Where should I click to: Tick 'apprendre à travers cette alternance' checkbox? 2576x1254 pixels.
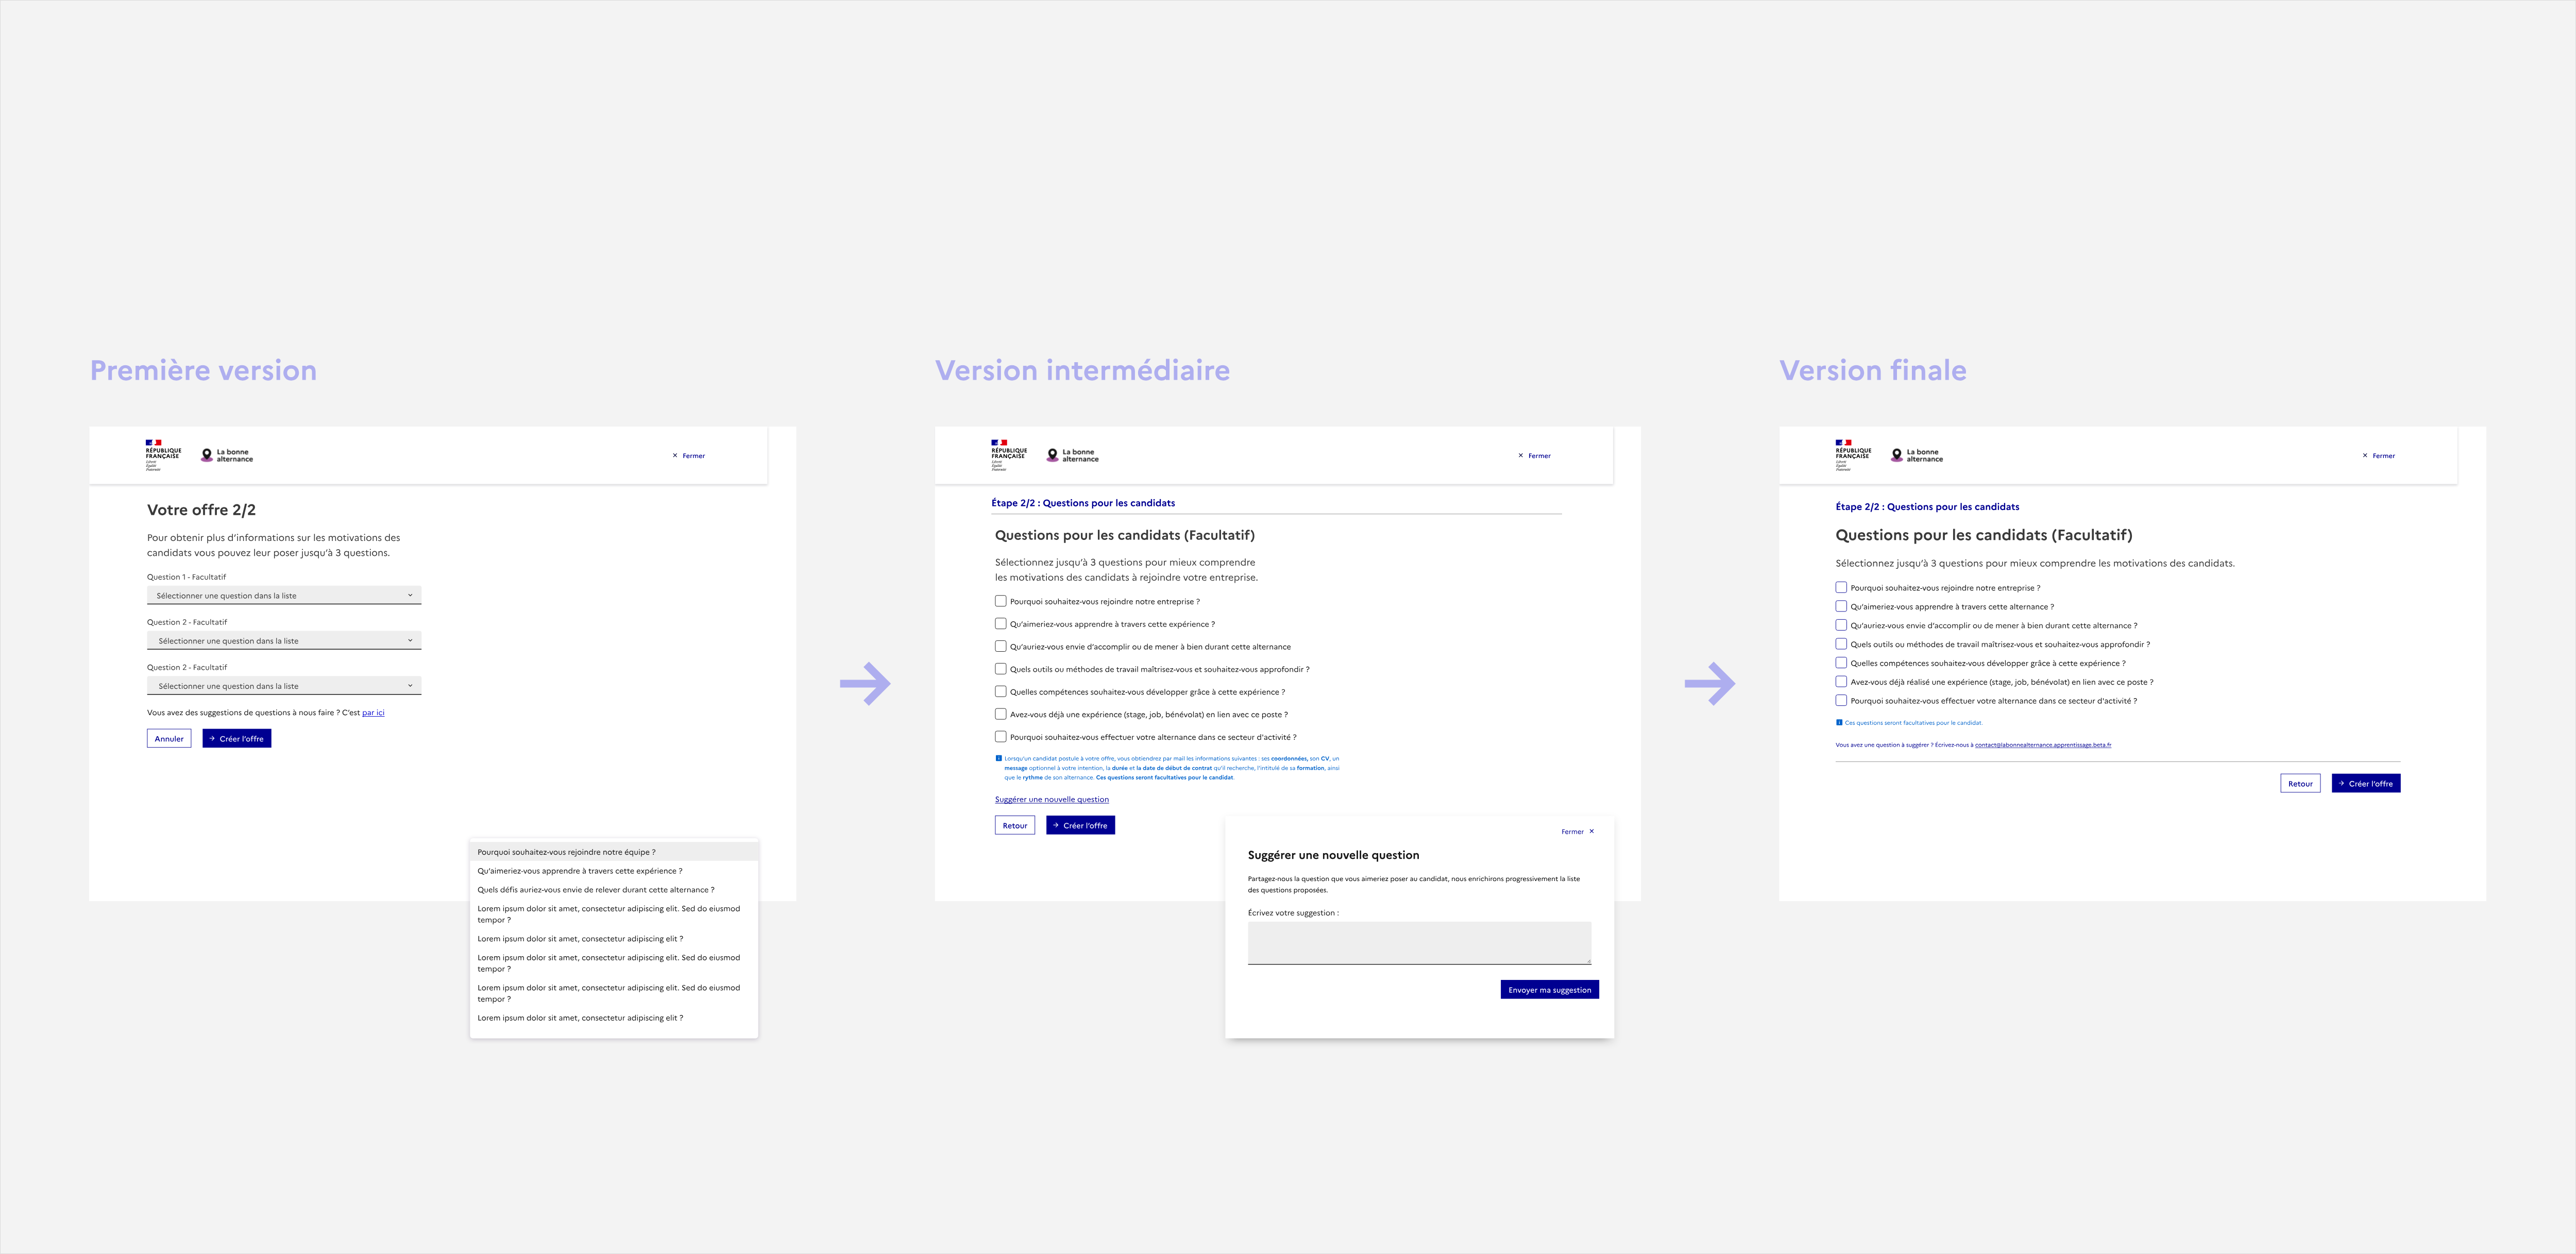[x=1841, y=606]
